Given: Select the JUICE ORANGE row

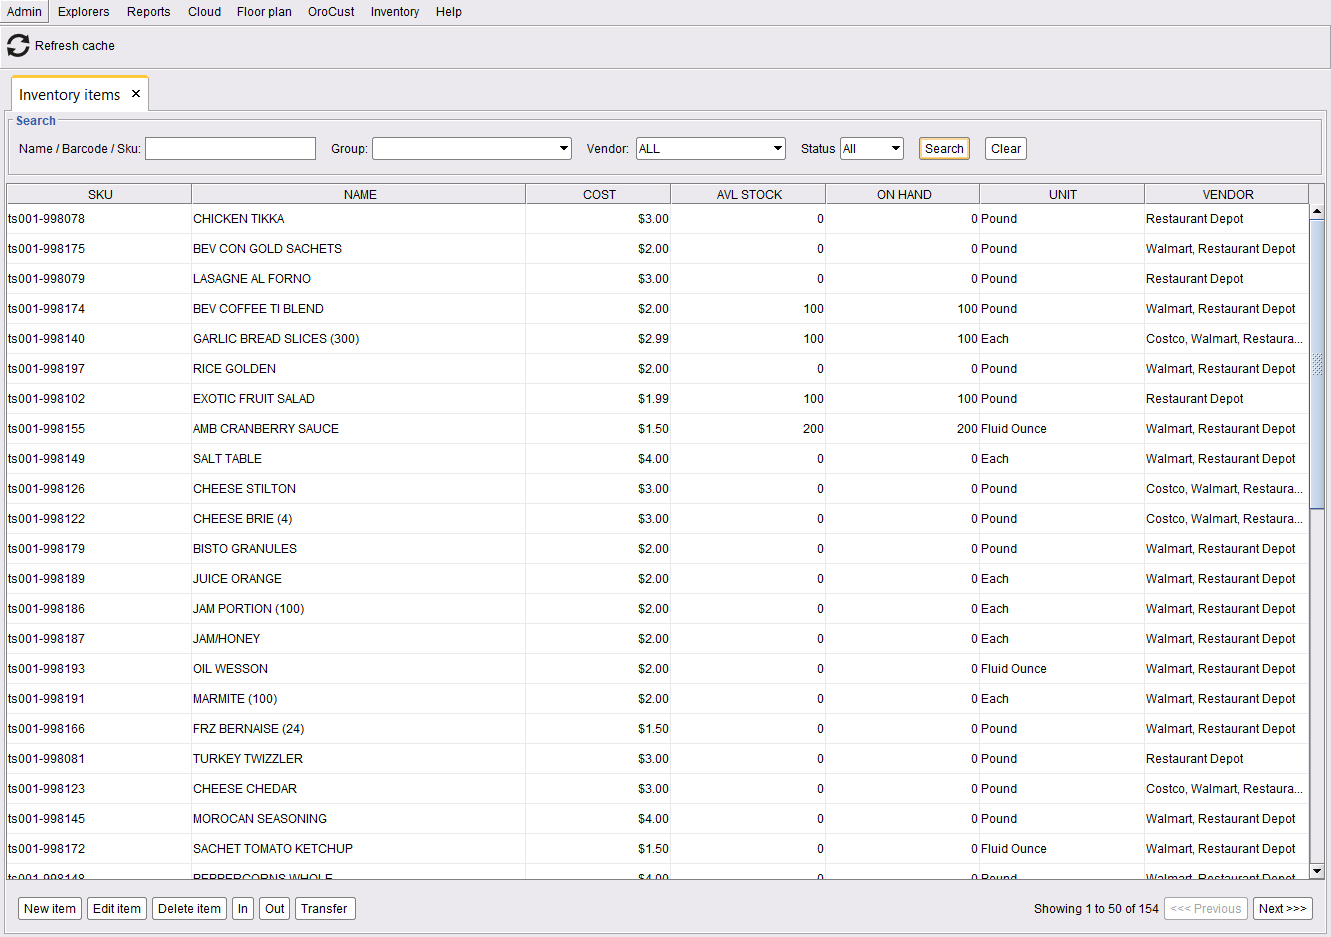Looking at the screenshot, I should [x=658, y=579].
